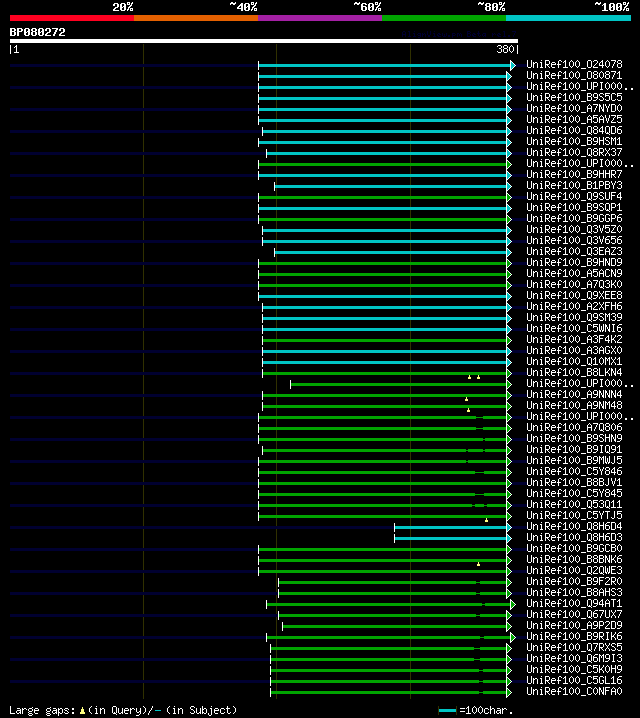
Task: Select the UniRef100_B9HSM1 label
Action: click(x=574, y=141)
